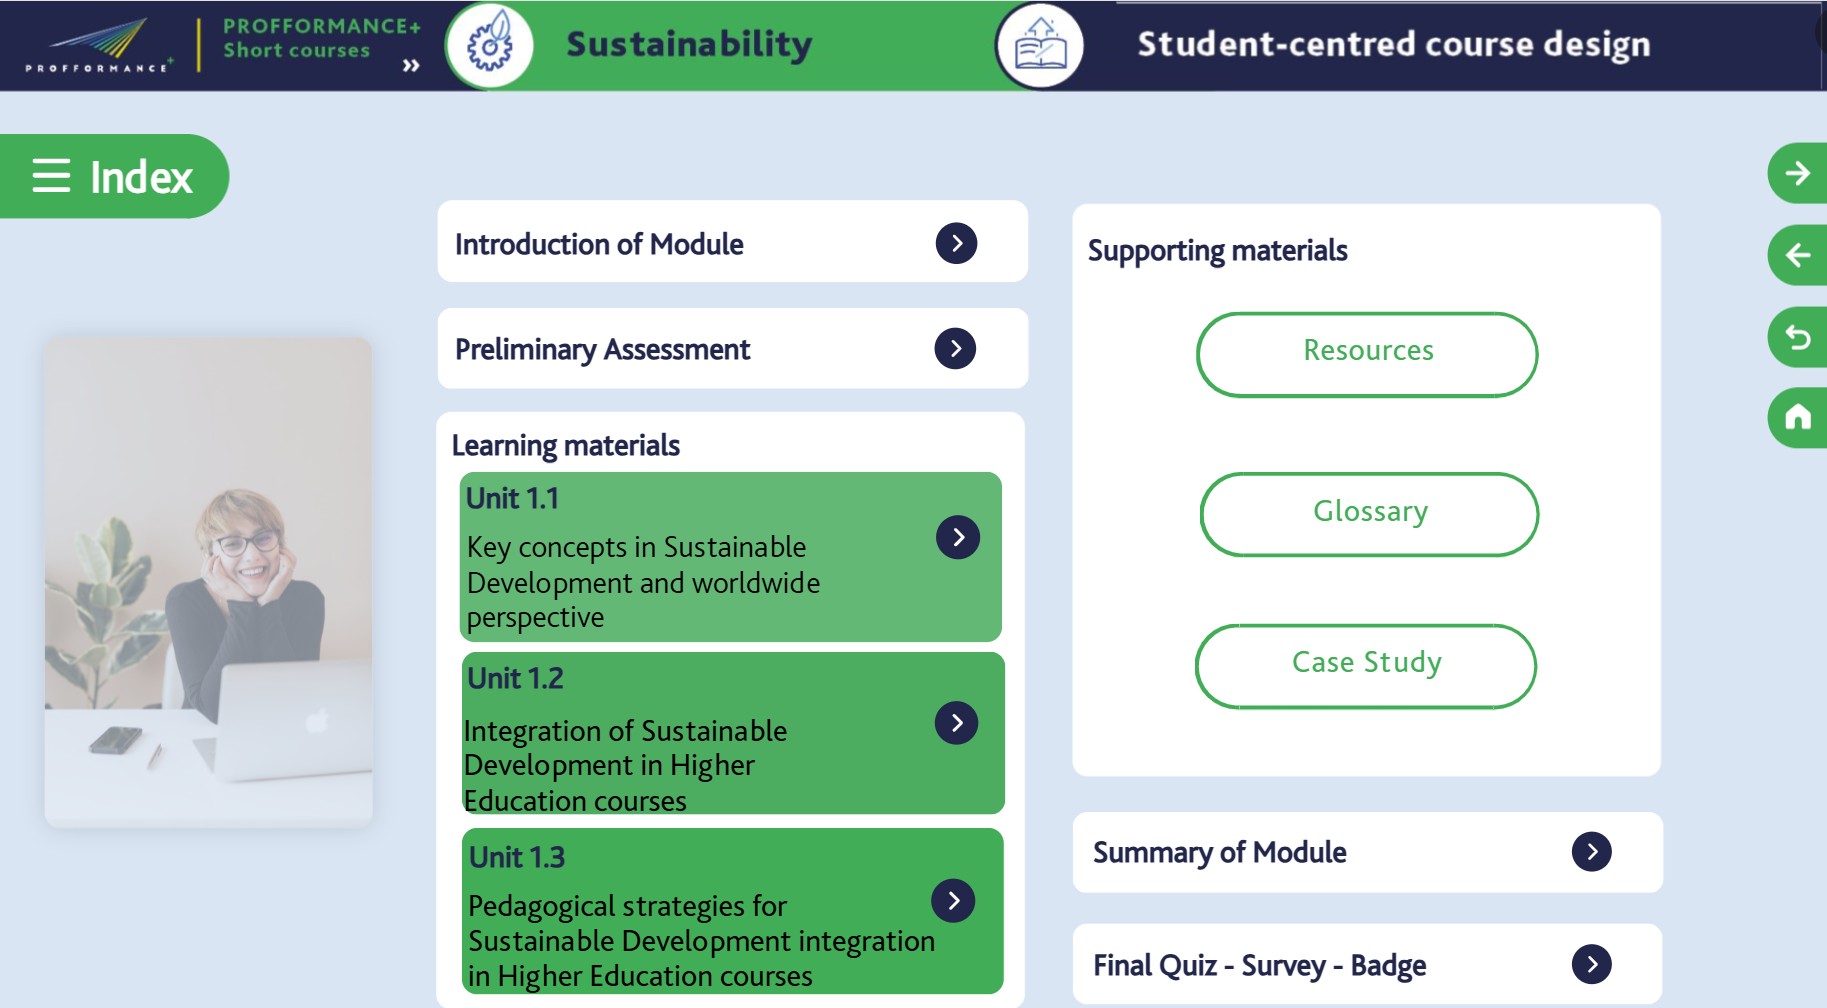The height and width of the screenshot is (1008, 1827).
Task: Click the green back arrow icon
Action: (x=1797, y=255)
